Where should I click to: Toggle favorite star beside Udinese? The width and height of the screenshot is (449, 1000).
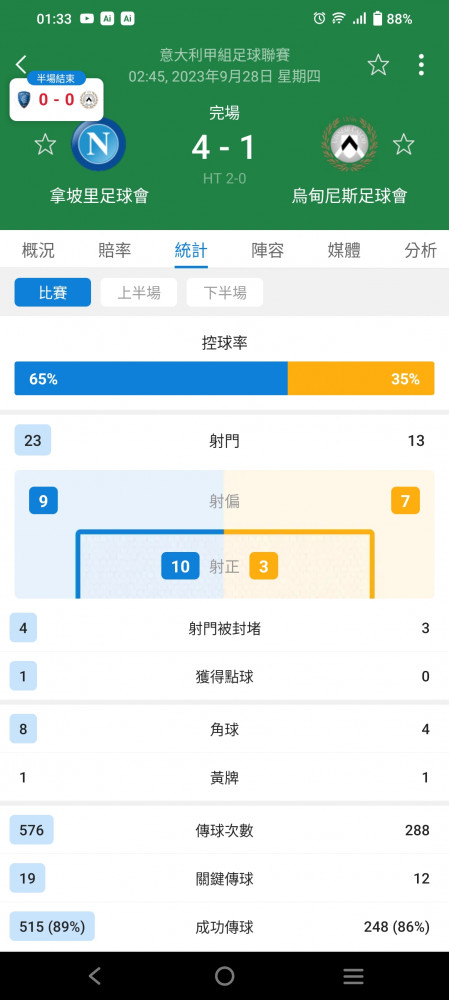[403, 144]
